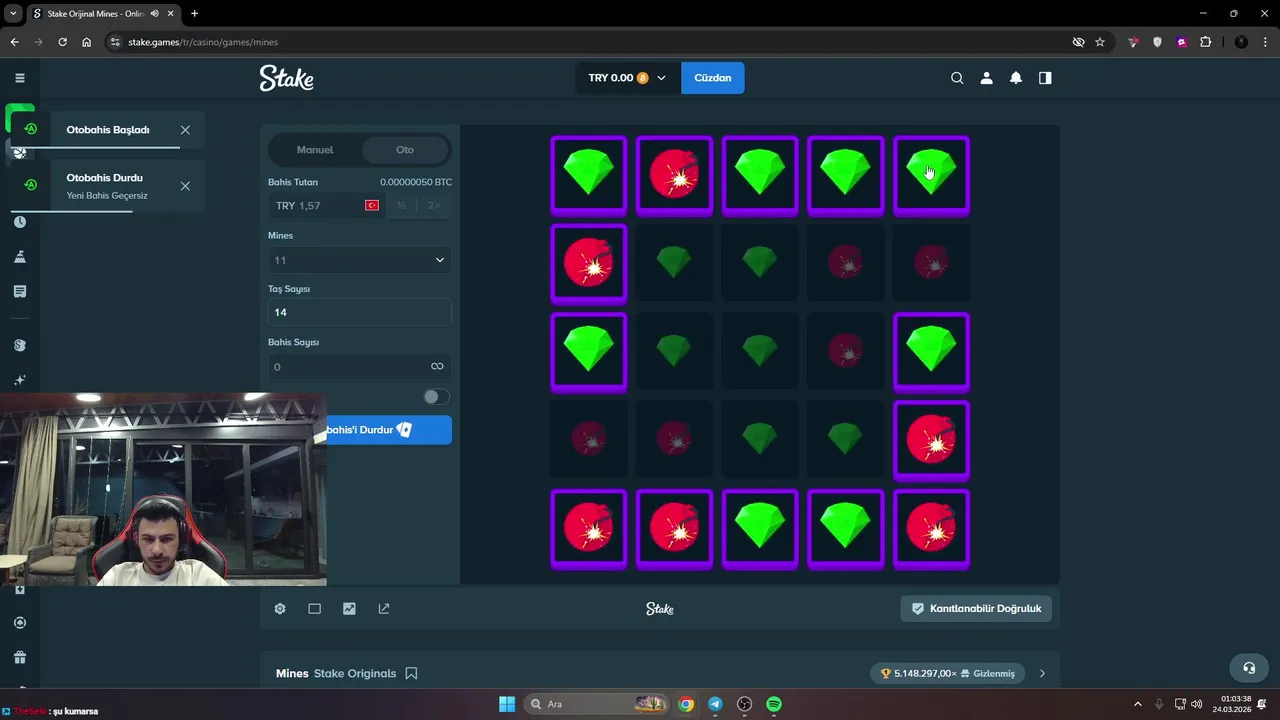Open the Stake Originals icon in sidebar
The height and width of the screenshot is (720, 1280).
click(x=19, y=345)
